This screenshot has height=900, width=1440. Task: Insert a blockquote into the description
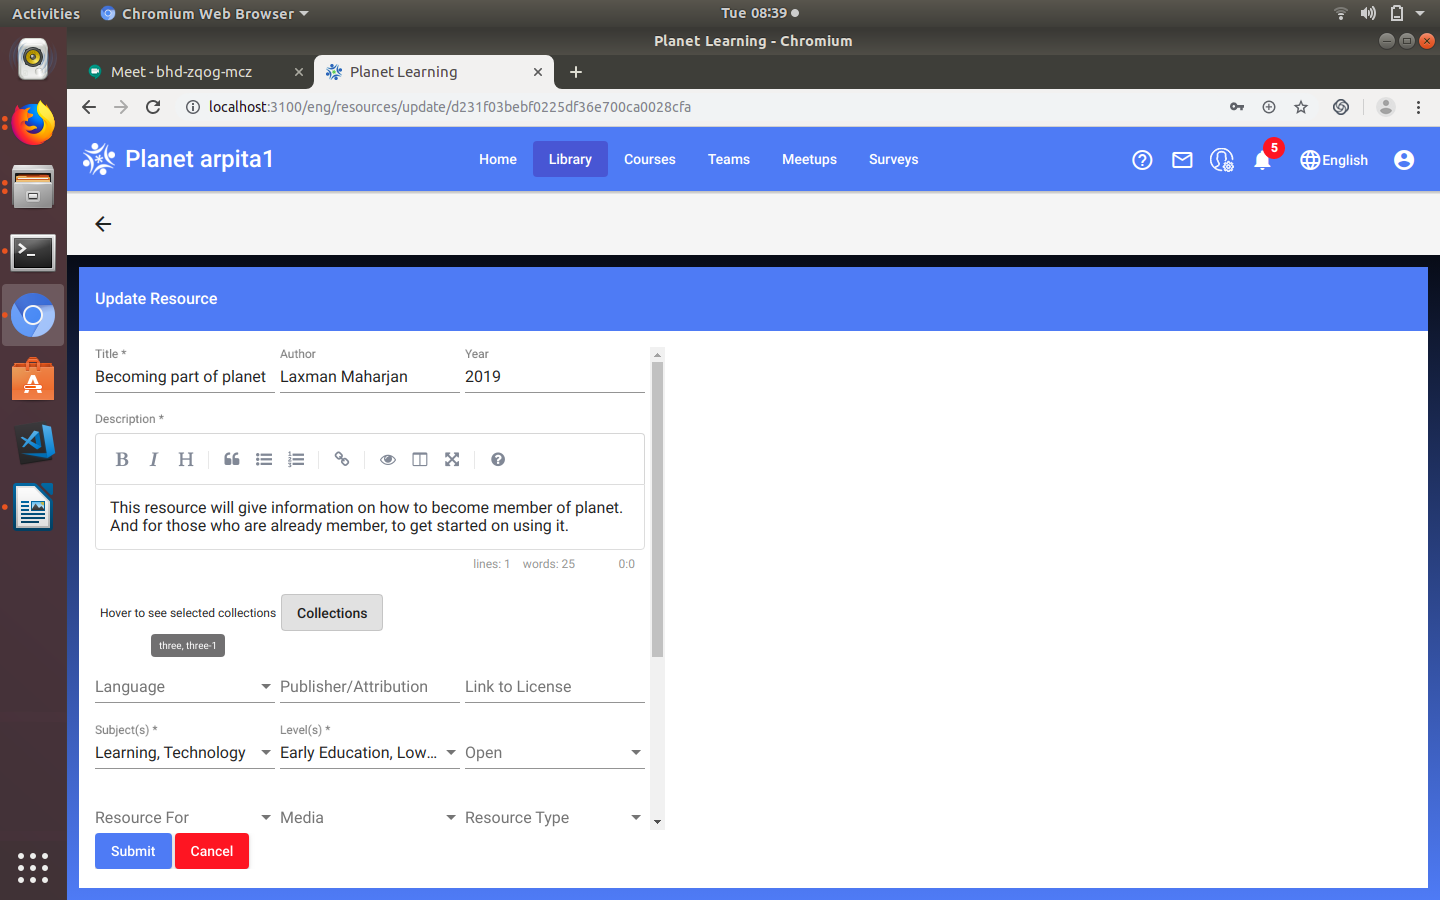[231, 459]
